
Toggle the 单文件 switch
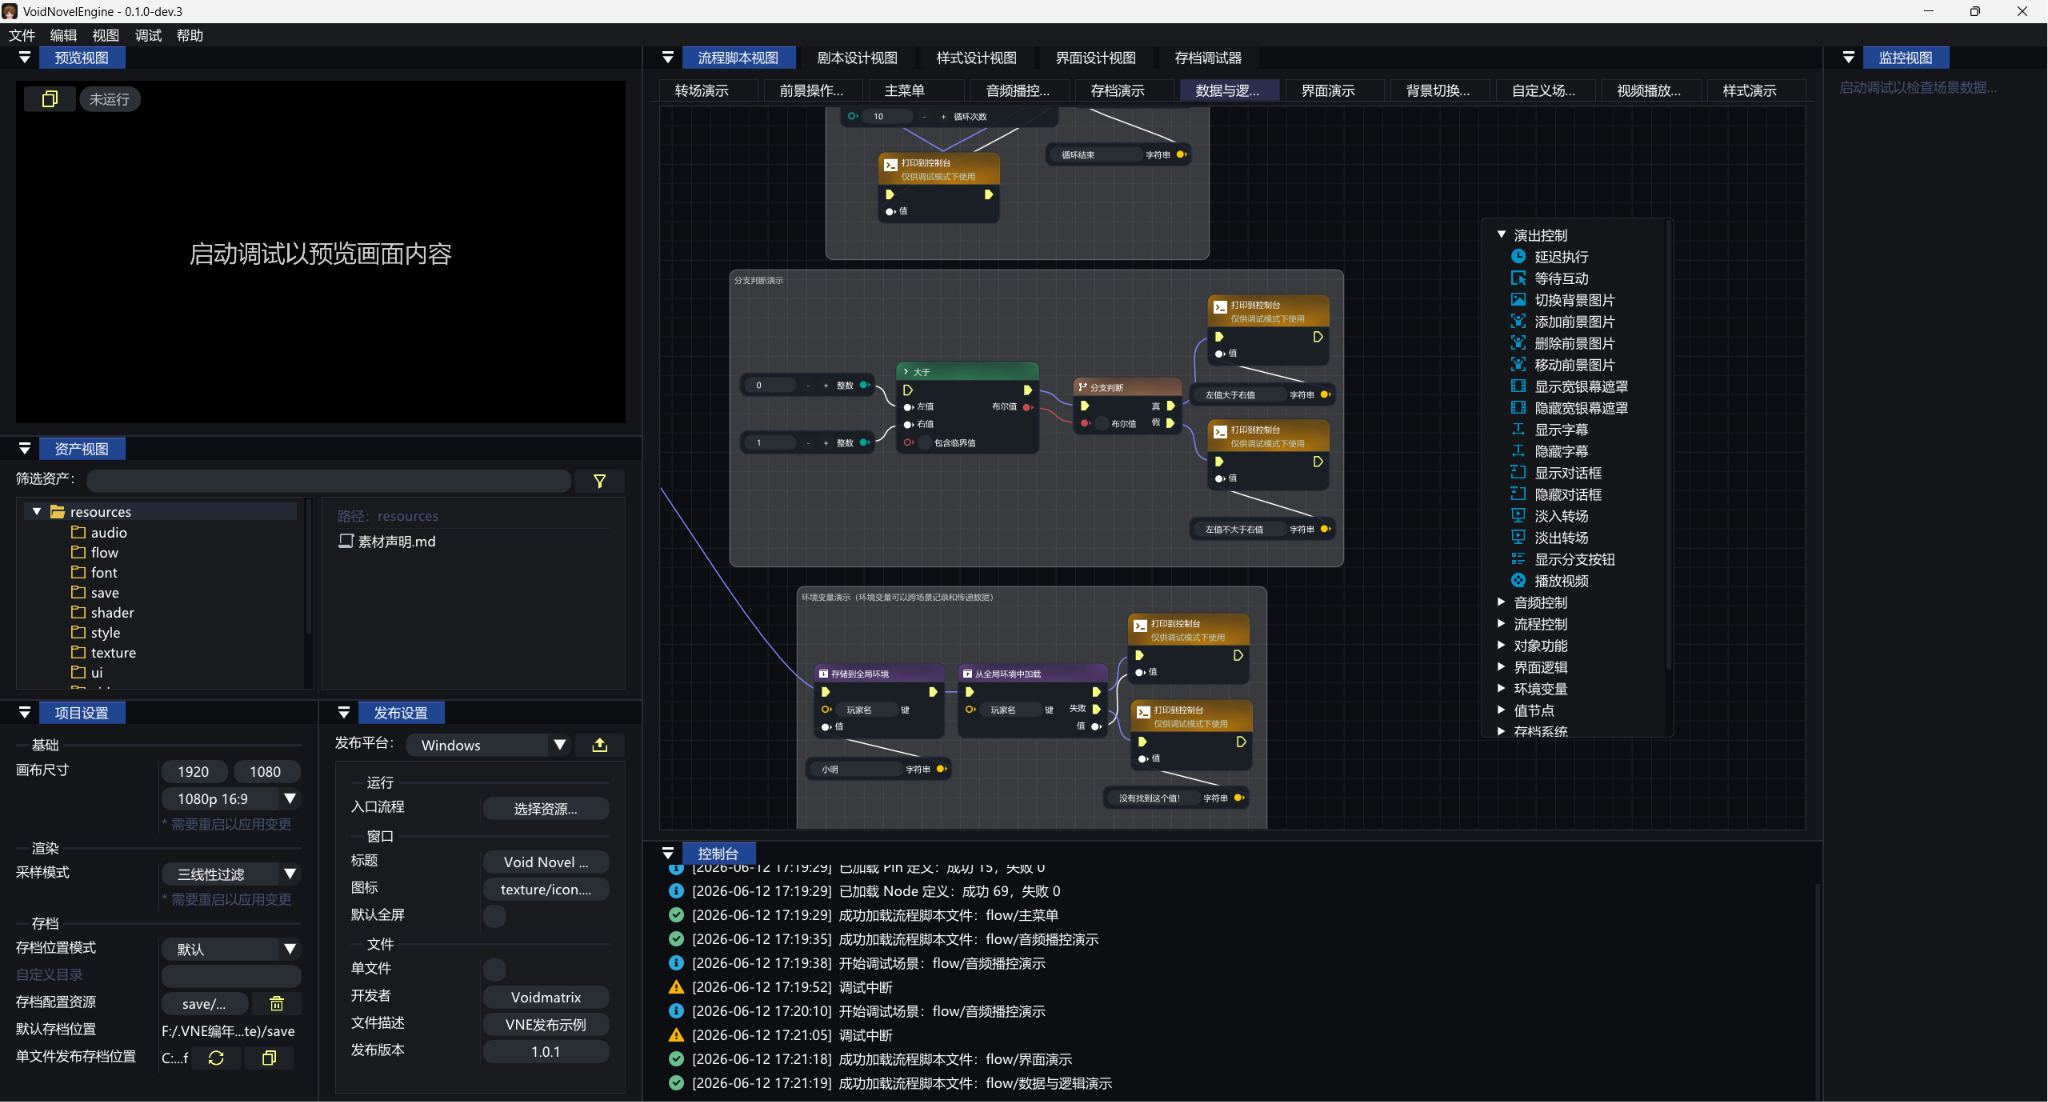click(495, 969)
